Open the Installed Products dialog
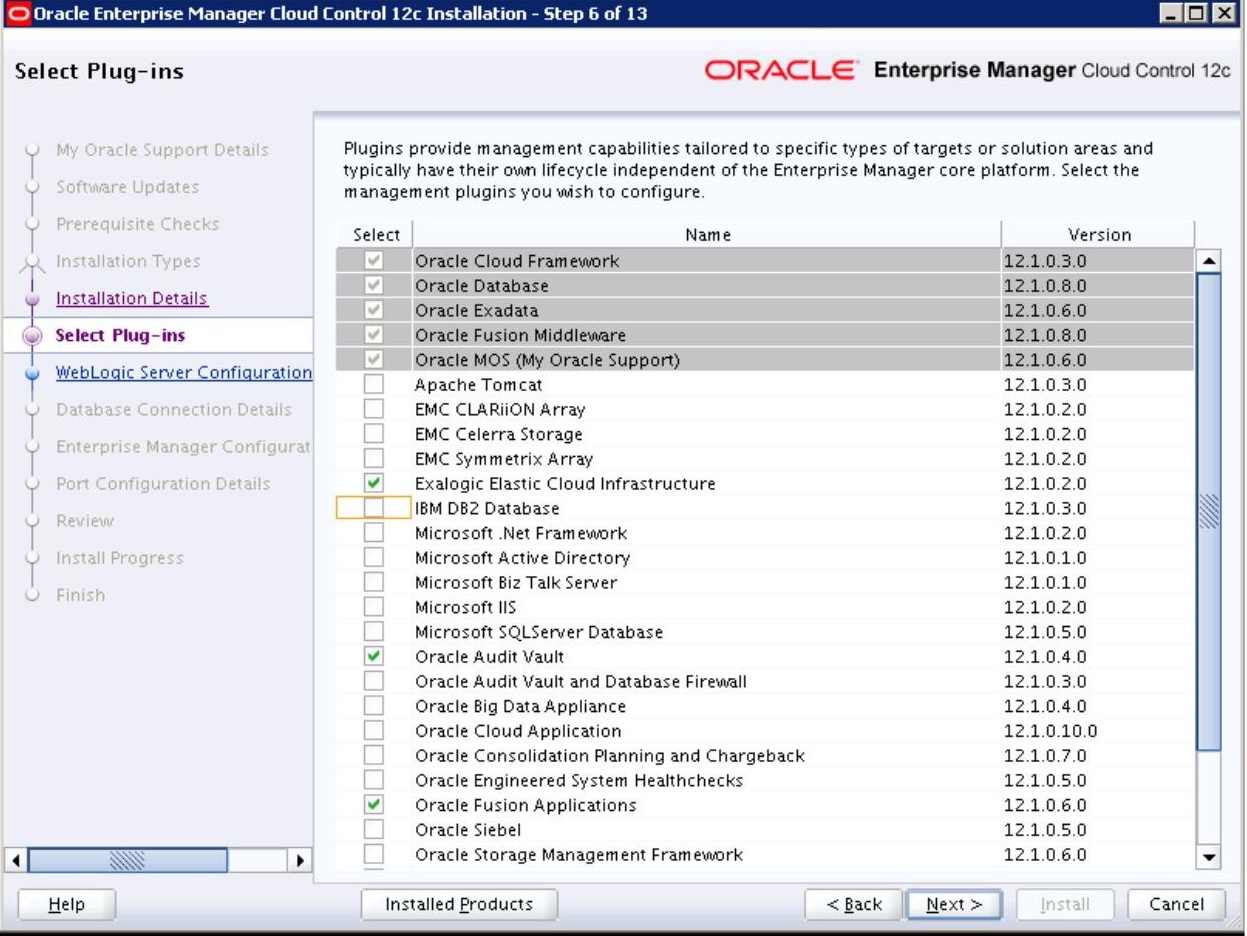The width and height of the screenshot is (1247, 936). [459, 904]
